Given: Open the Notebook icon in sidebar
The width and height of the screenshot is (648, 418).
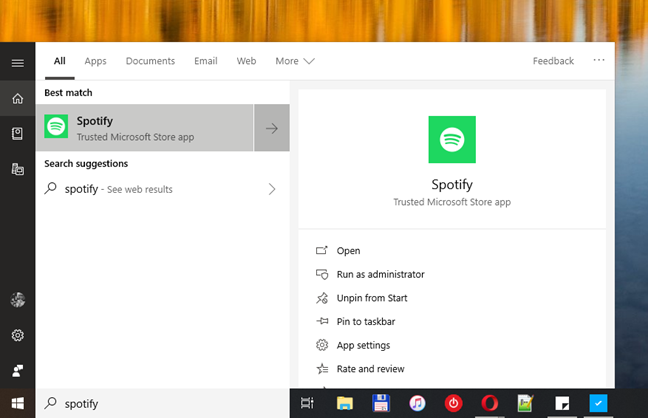Looking at the screenshot, I should click(x=17, y=134).
